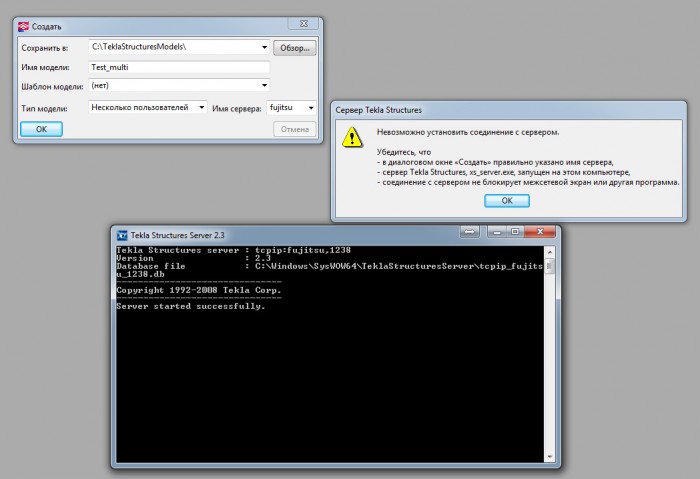The image size is (700, 479).
Task: Click the Обзор... browse button
Action: (x=295, y=48)
